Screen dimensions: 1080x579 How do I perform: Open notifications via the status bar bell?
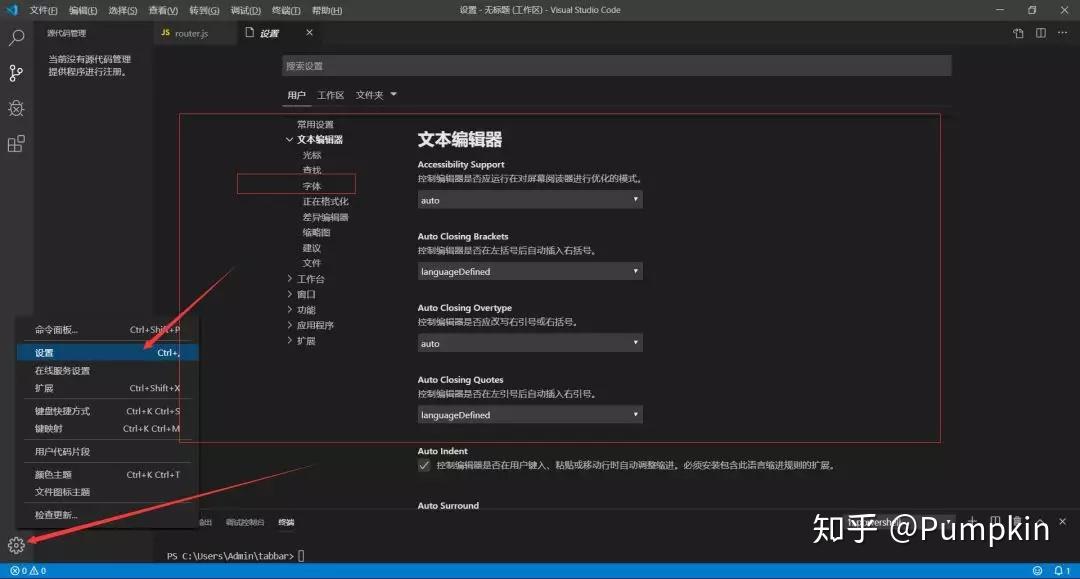pyautogui.click(x=1060, y=570)
